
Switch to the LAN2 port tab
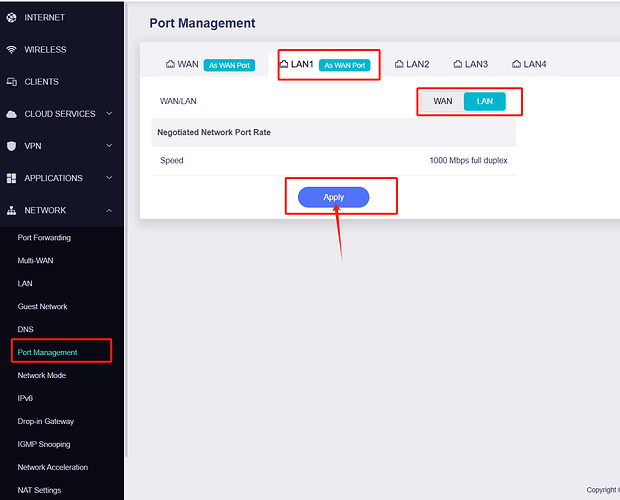click(x=411, y=64)
